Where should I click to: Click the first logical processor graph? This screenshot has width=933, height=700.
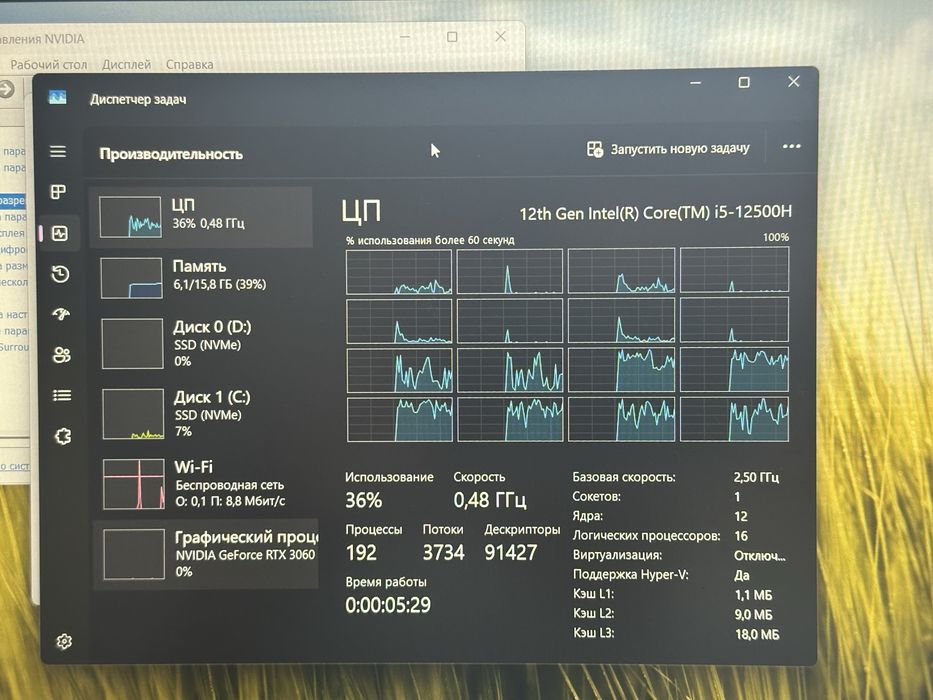click(399, 272)
